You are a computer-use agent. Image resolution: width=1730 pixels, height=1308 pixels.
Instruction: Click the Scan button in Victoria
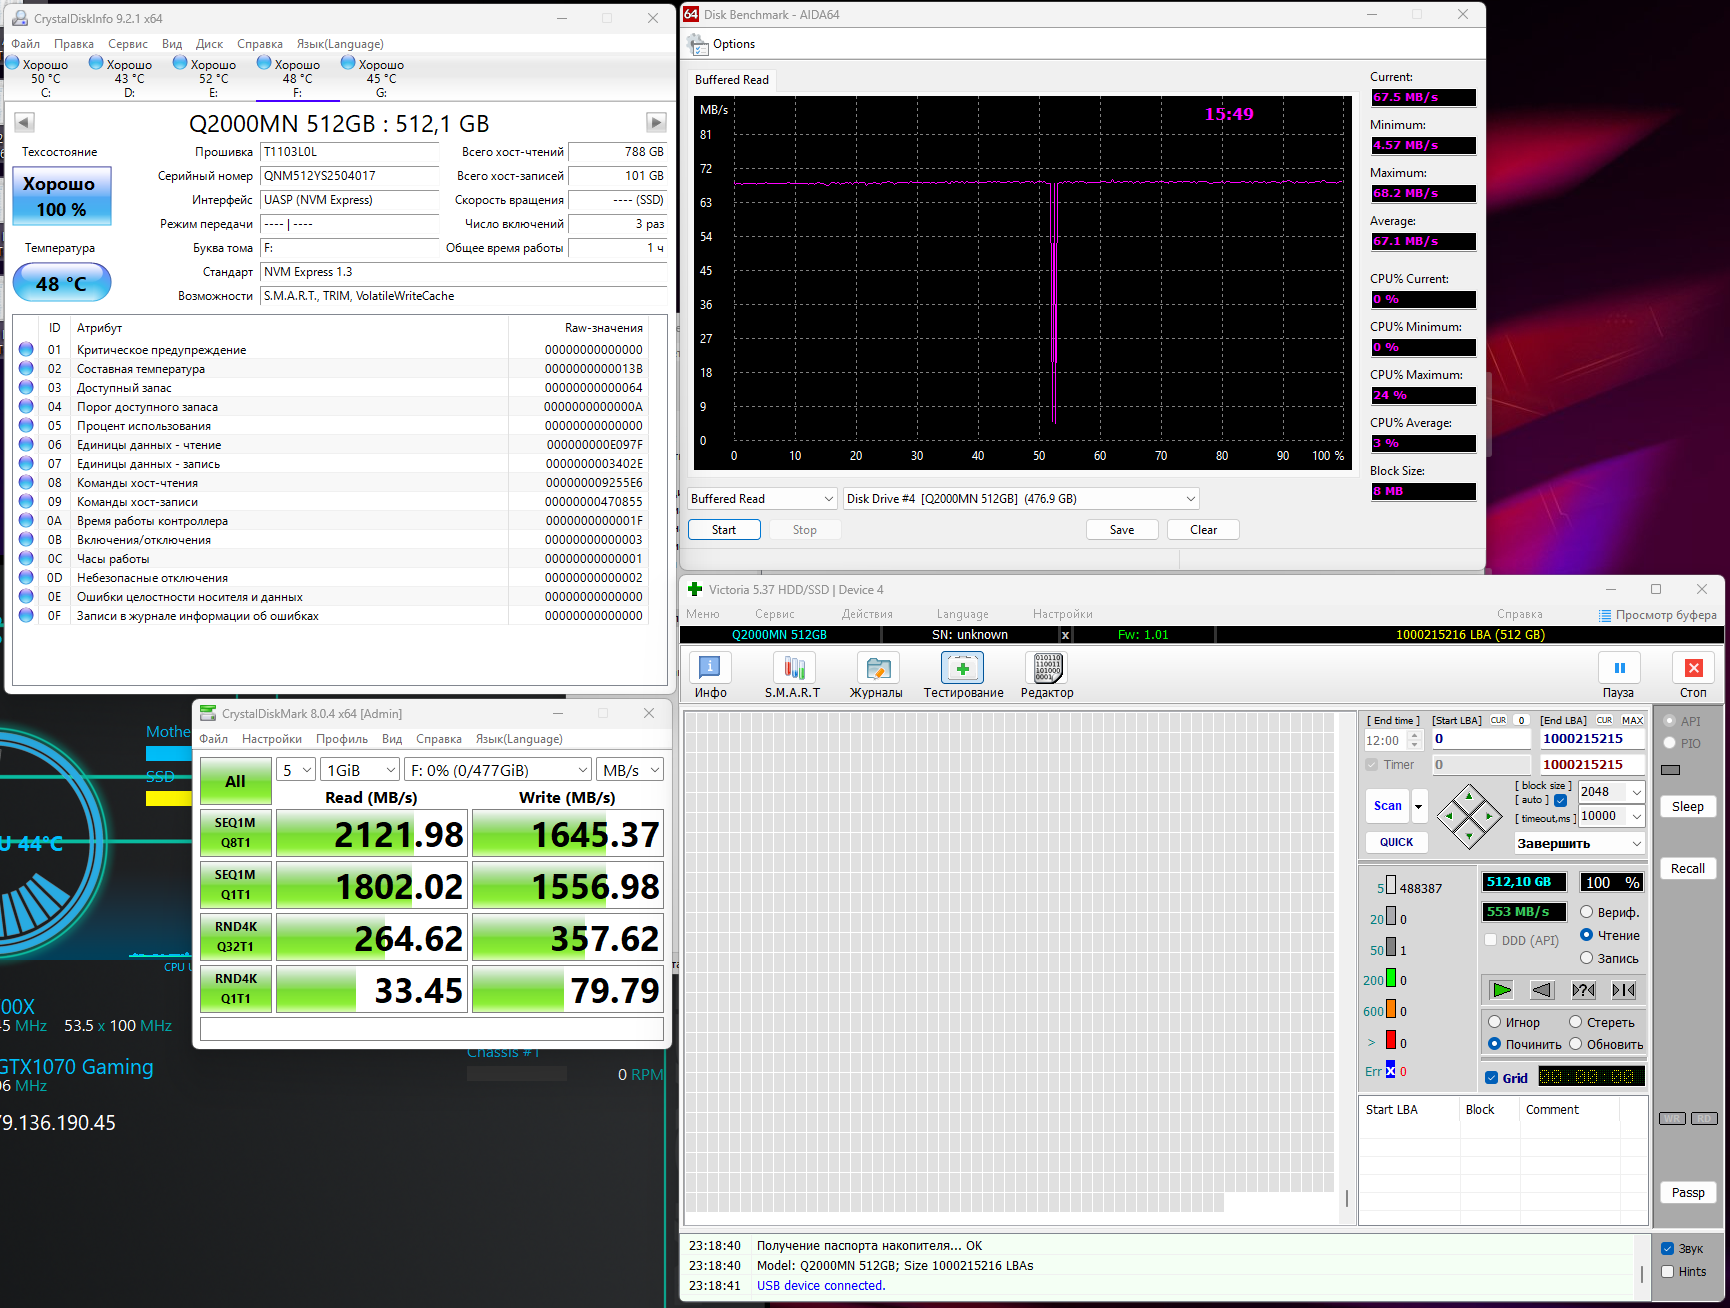coord(1388,806)
